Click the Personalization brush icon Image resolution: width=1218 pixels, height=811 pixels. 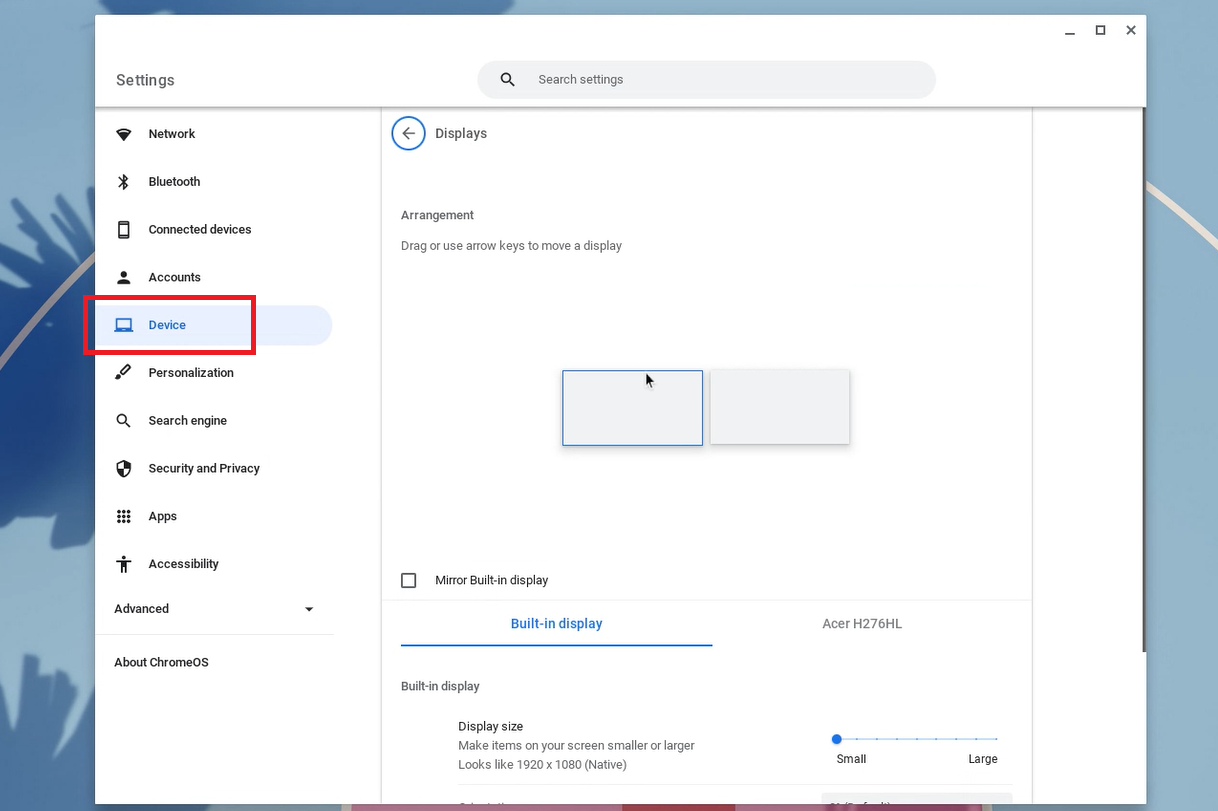[124, 373]
